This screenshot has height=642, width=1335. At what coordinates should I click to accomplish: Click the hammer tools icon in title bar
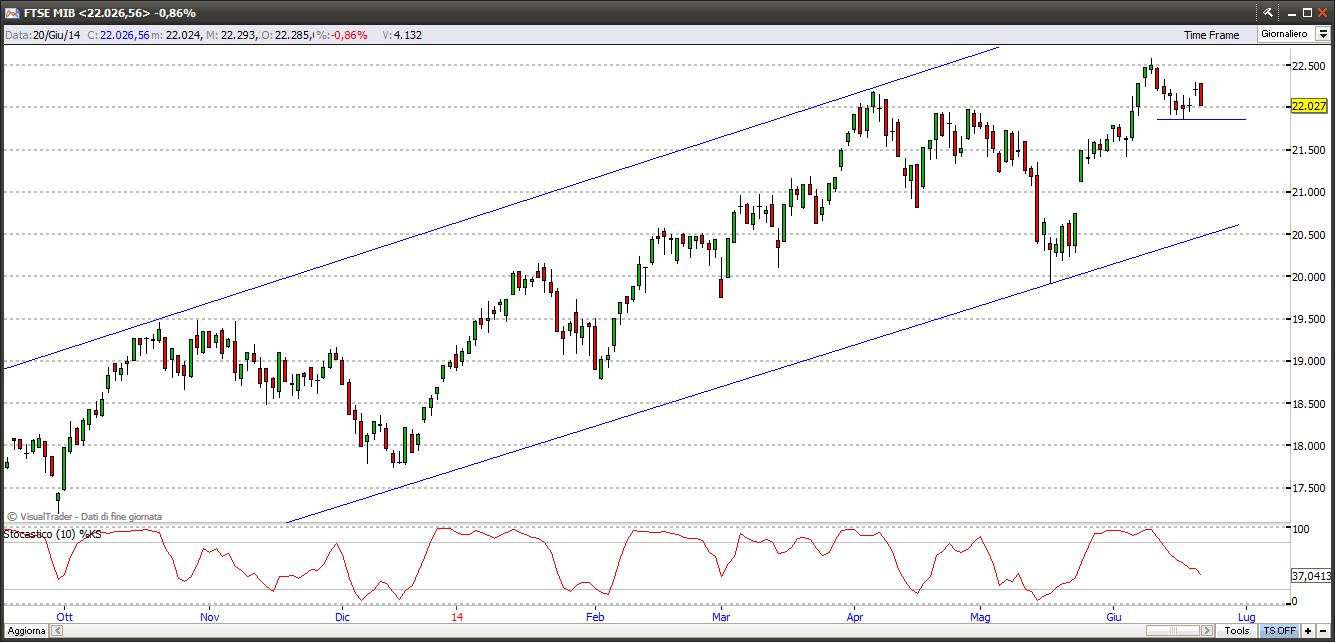tap(1268, 12)
